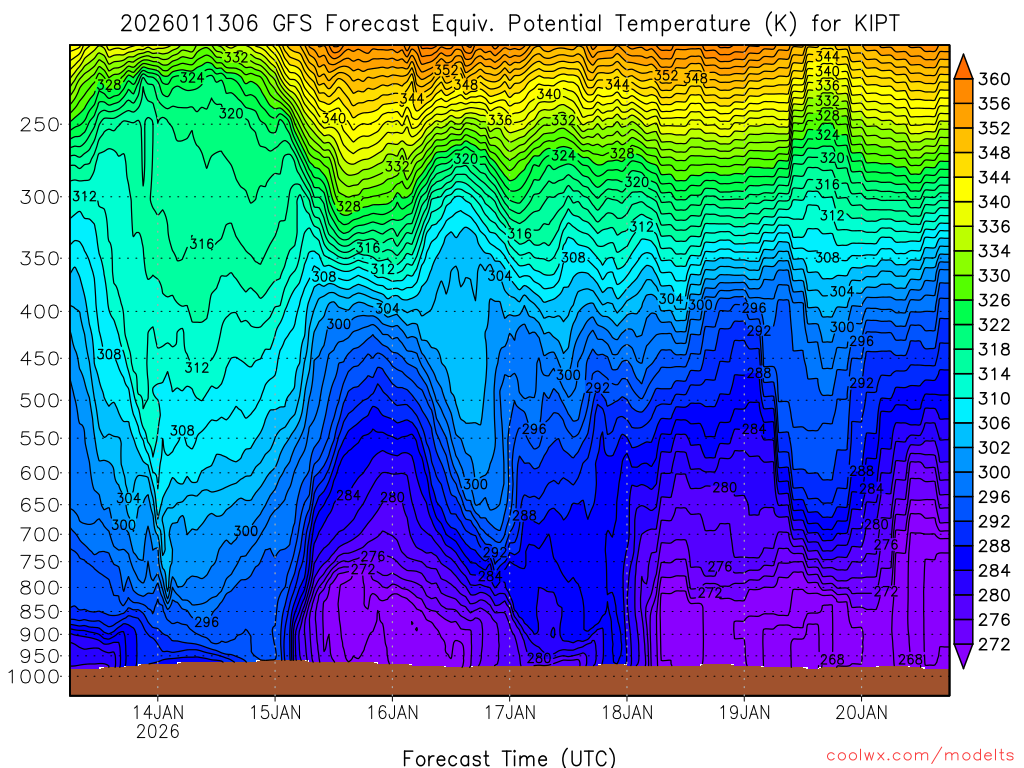This screenshot has width=1024, height=768.
Task: Click the 2026 year label under 14JAN
Action: (157, 731)
